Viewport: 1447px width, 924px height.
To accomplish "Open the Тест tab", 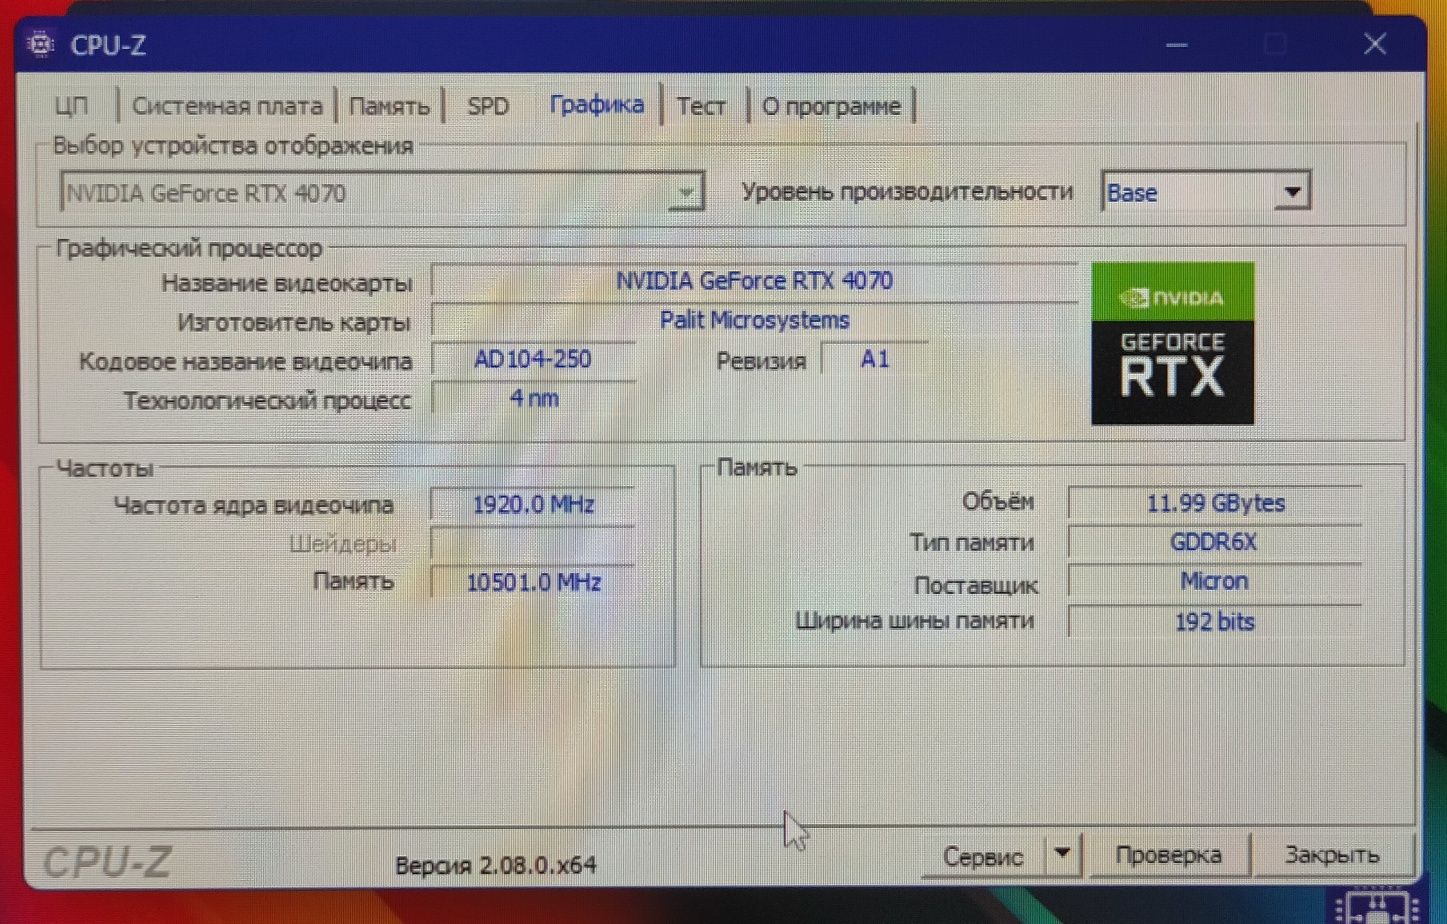I will (x=701, y=106).
